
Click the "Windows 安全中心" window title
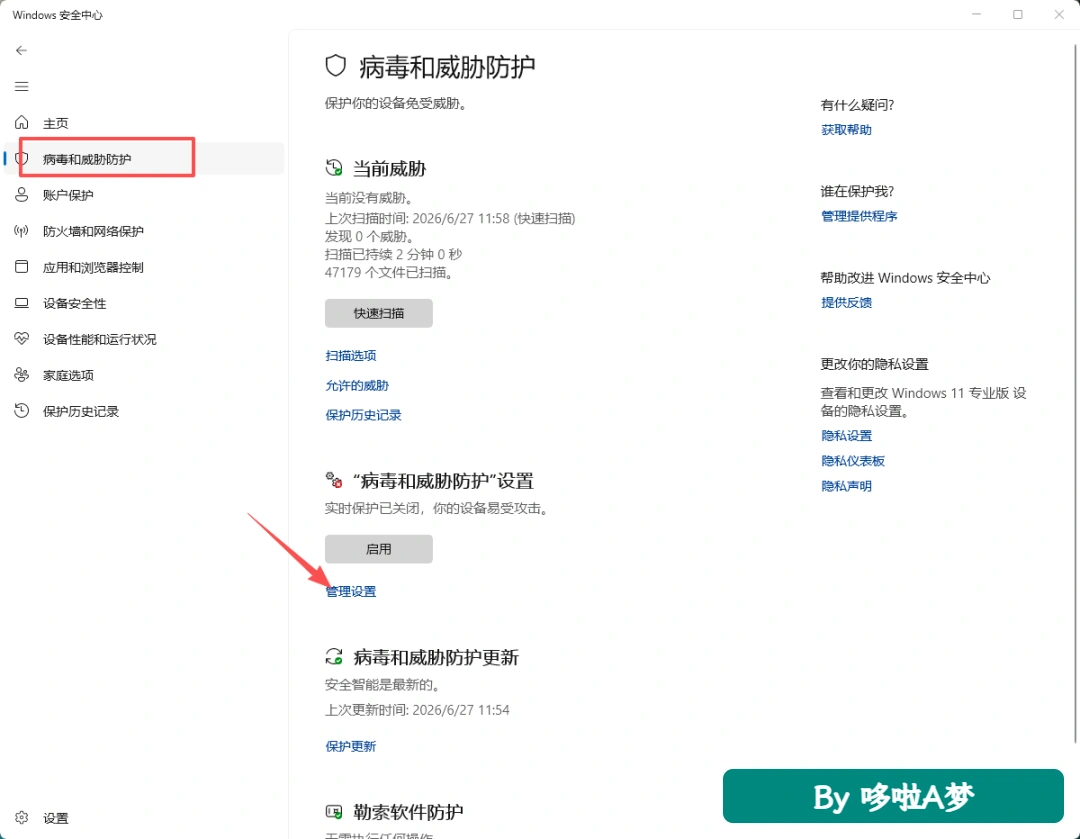[x=58, y=15]
